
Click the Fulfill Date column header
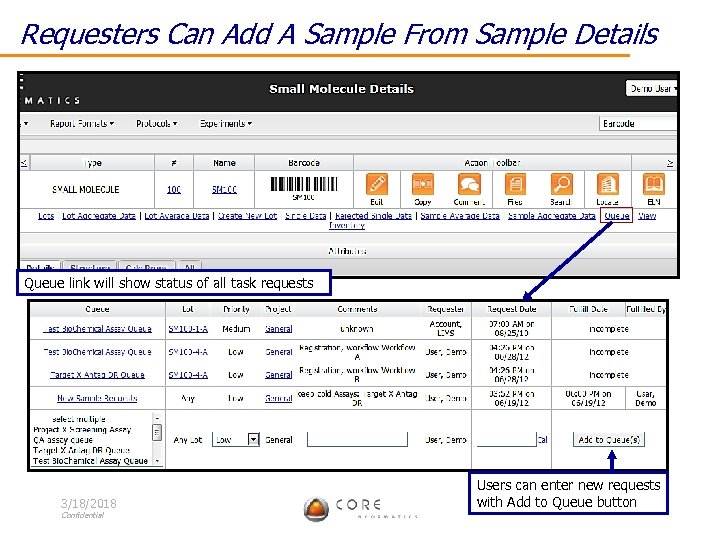click(x=588, y=309)
